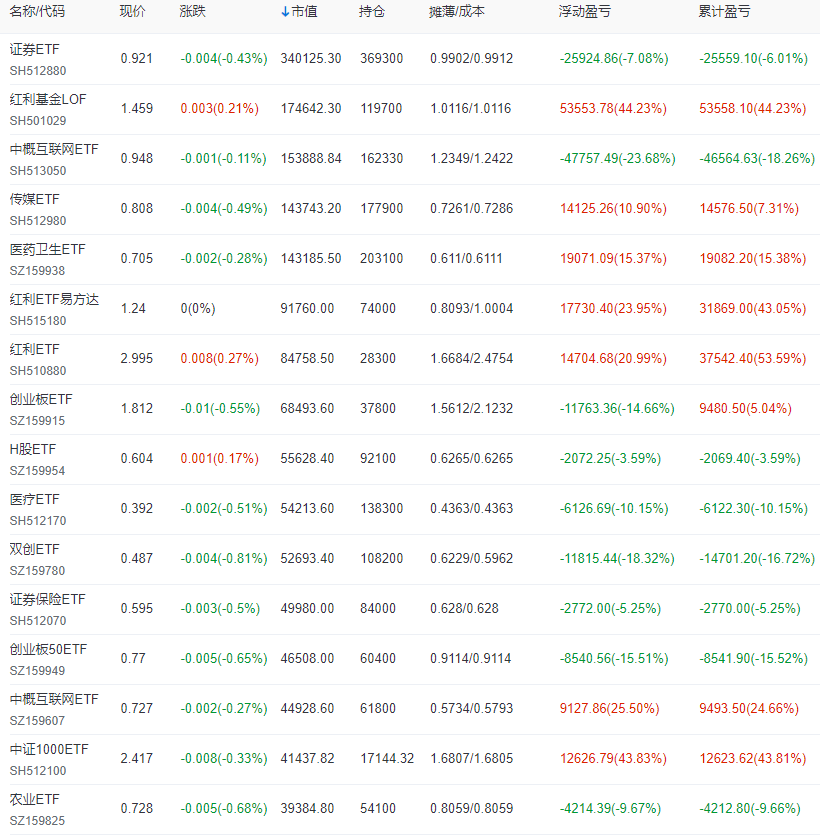820x838 pixels.
Task: Click the 涨跌 column header
Action: coord(192,11)
